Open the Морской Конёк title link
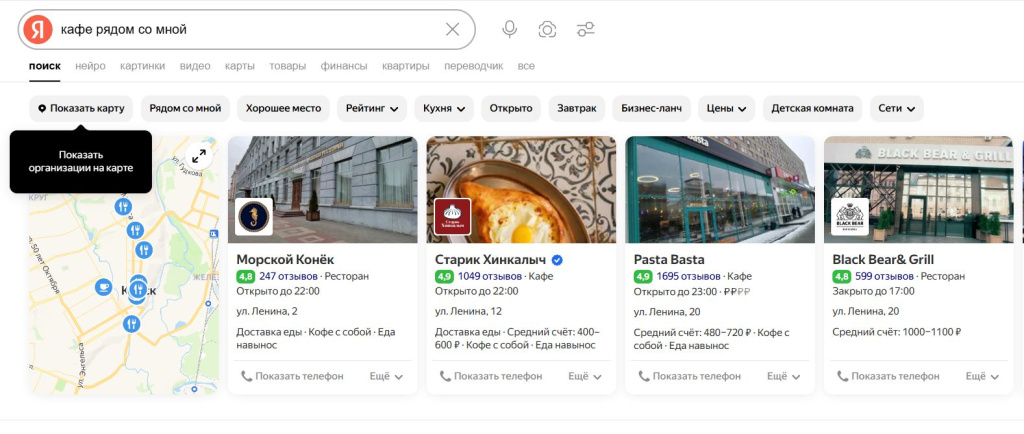 tap(285, 260)
